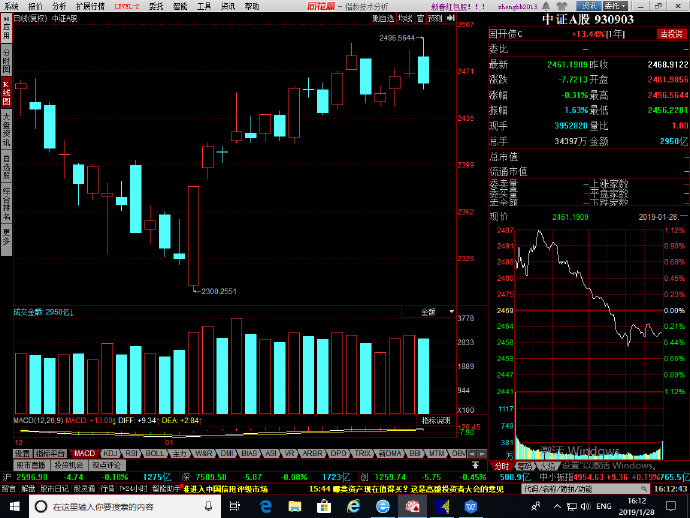Select the 主力 indicator tab
Screen dimensions: 690x518
pos(180,453)
